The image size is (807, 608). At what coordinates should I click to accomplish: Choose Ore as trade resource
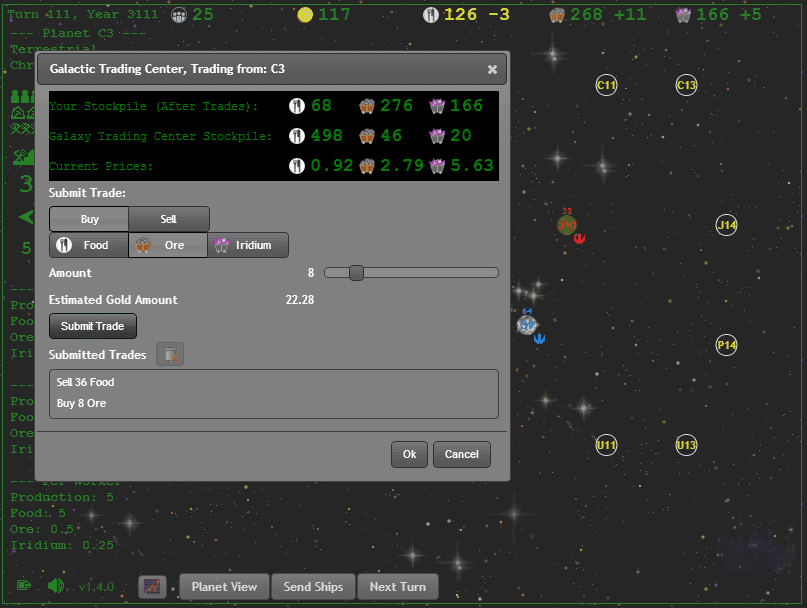[x=168, y=245]
